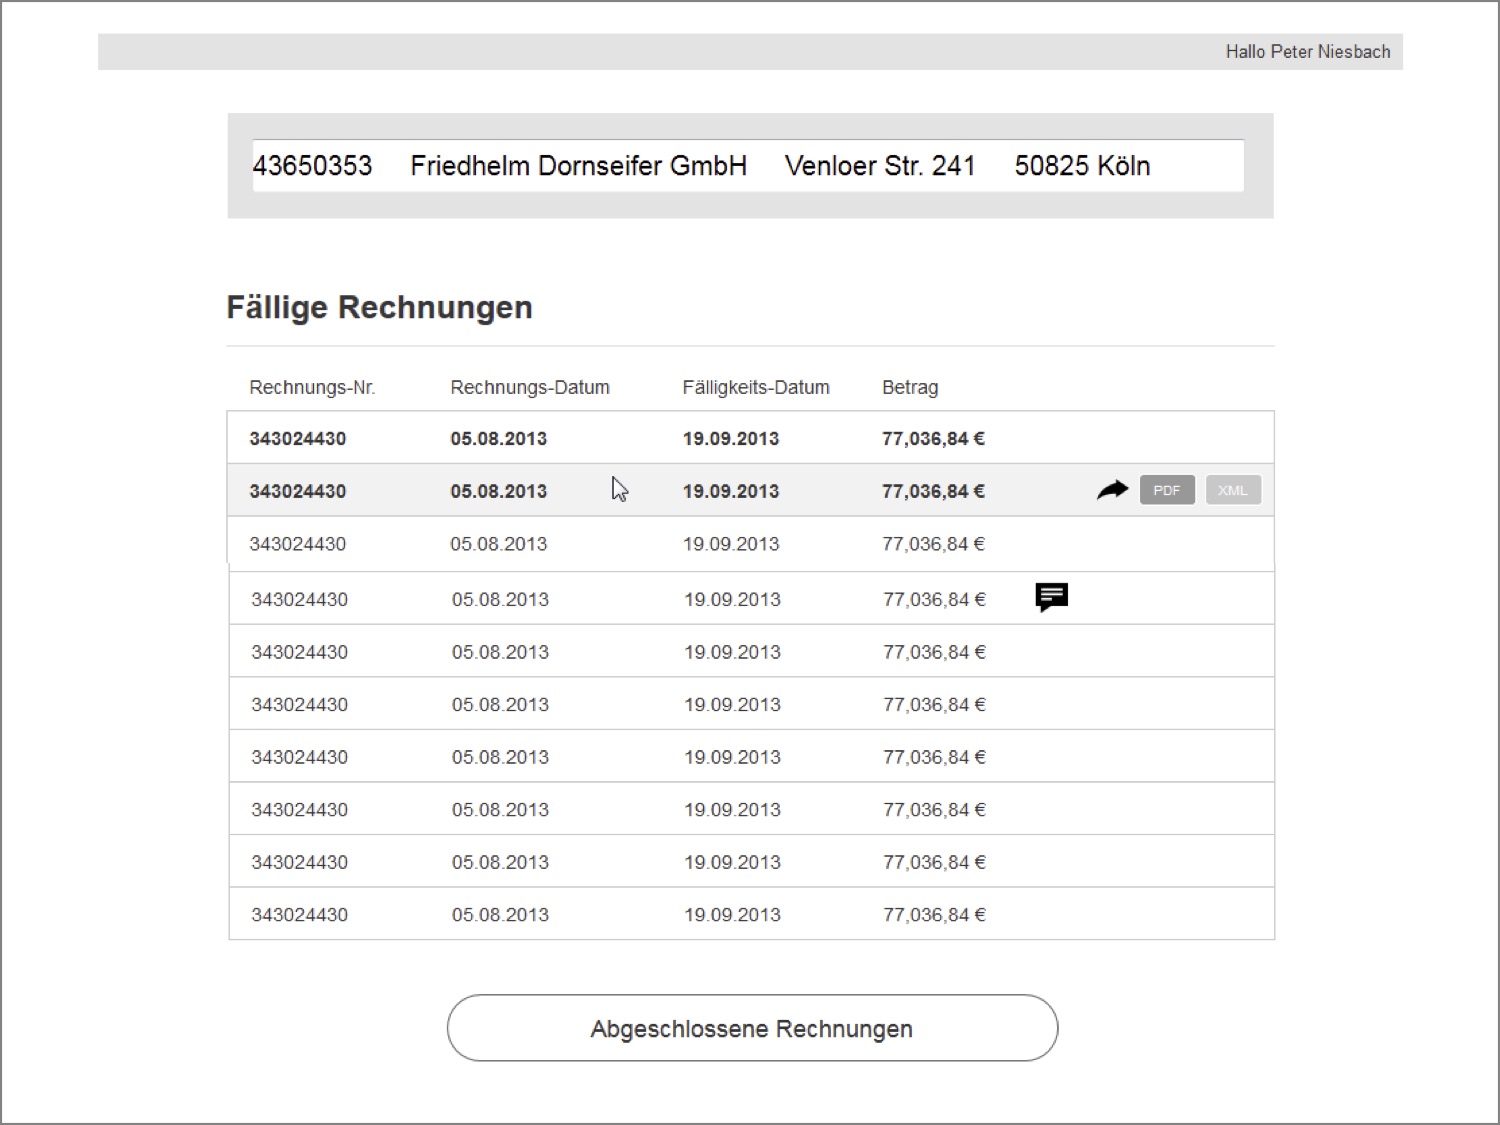The image size is (1500, 1125).
Task: Click the forward arrow icon in highlighted row
Action: (x=1112, y=490)
